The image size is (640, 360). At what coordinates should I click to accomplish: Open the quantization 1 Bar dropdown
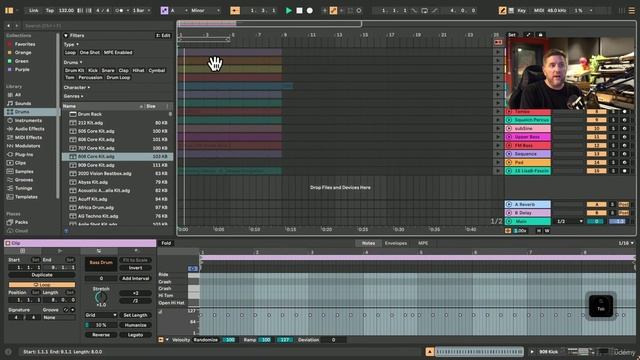pyautogui.click(x=141, y=11)
